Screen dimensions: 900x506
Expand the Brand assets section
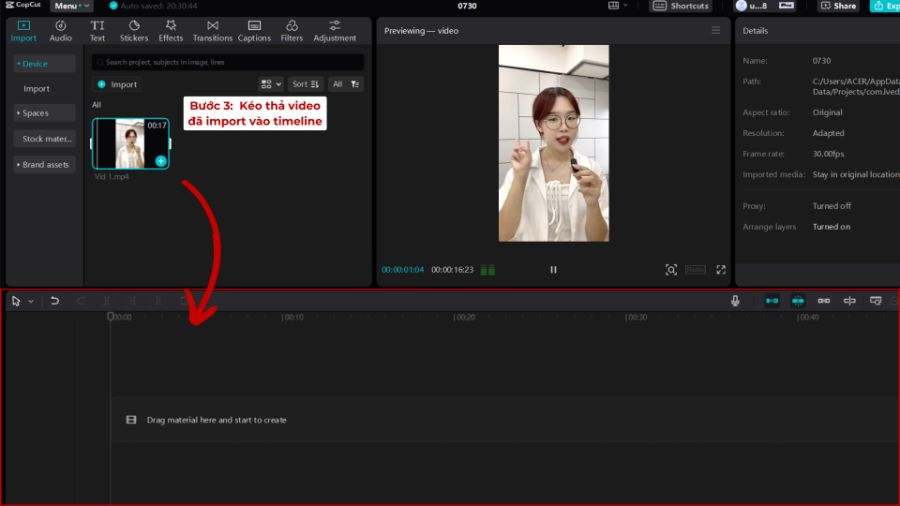[x=44, y=165]
